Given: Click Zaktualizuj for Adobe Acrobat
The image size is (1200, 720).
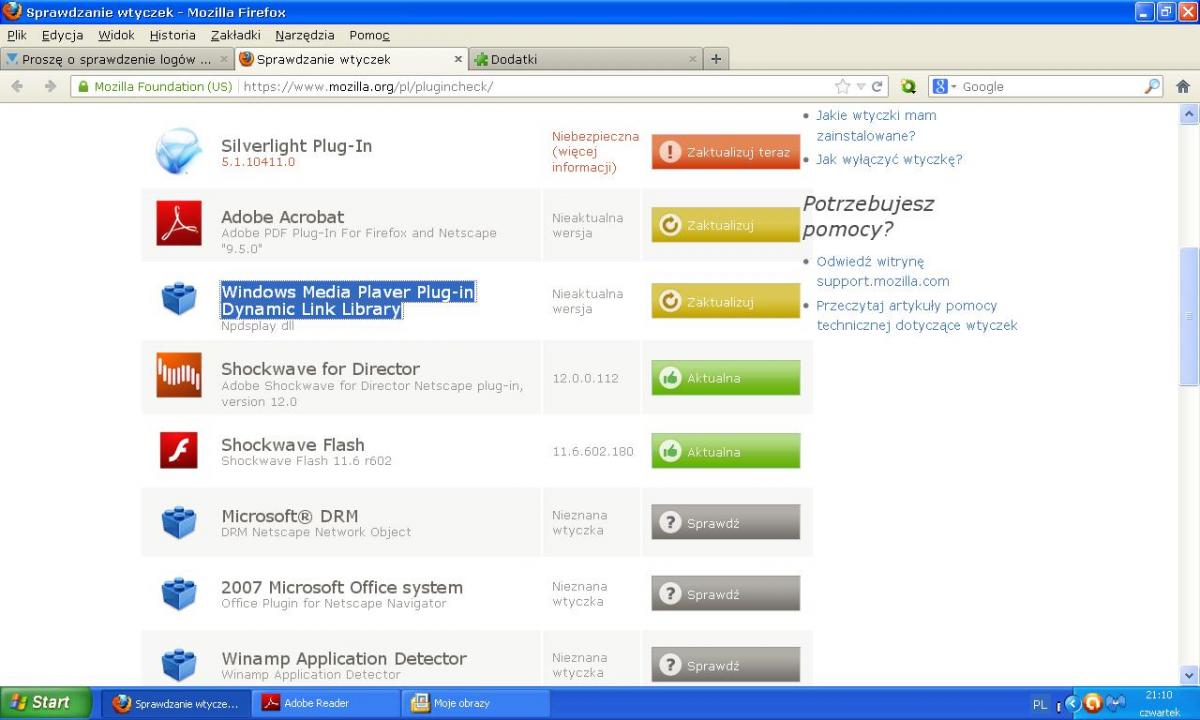Looking at the screenshot, I should [x=726, y=225].
